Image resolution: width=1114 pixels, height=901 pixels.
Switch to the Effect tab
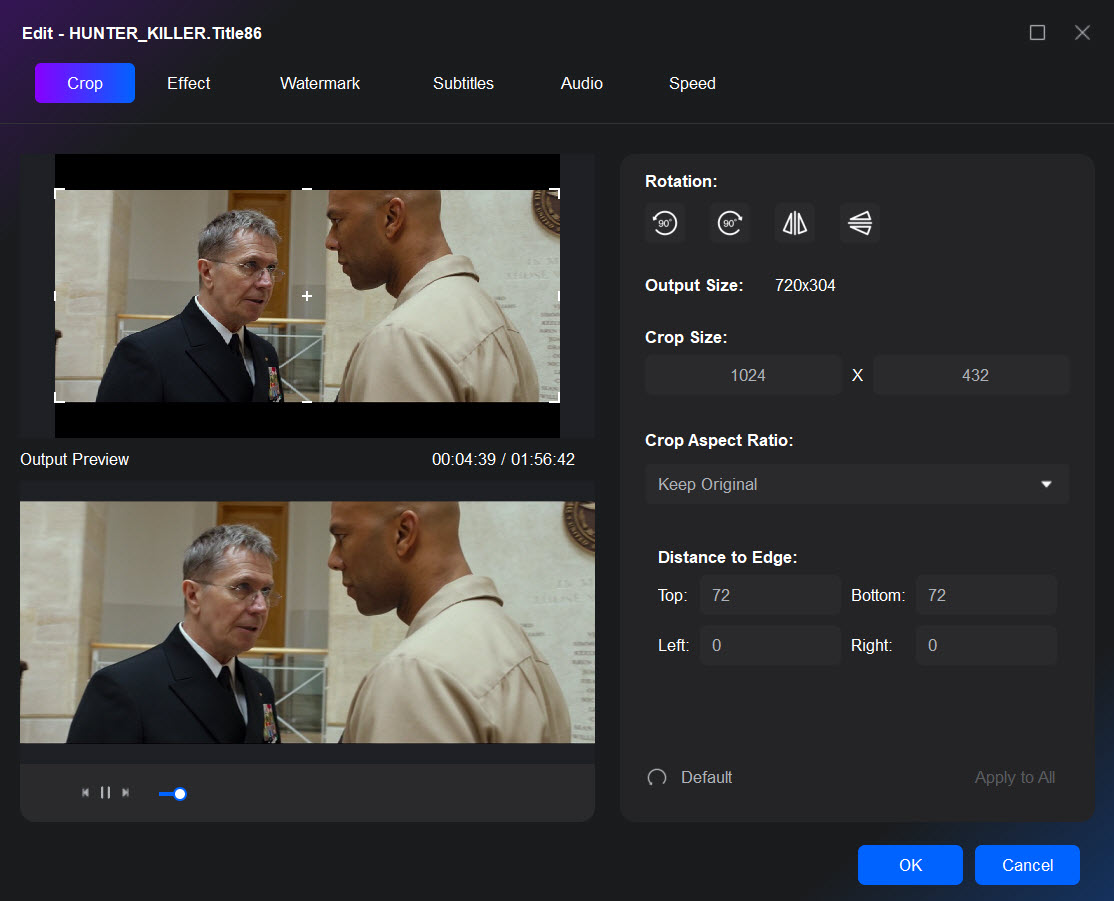[x=188, y=83]
